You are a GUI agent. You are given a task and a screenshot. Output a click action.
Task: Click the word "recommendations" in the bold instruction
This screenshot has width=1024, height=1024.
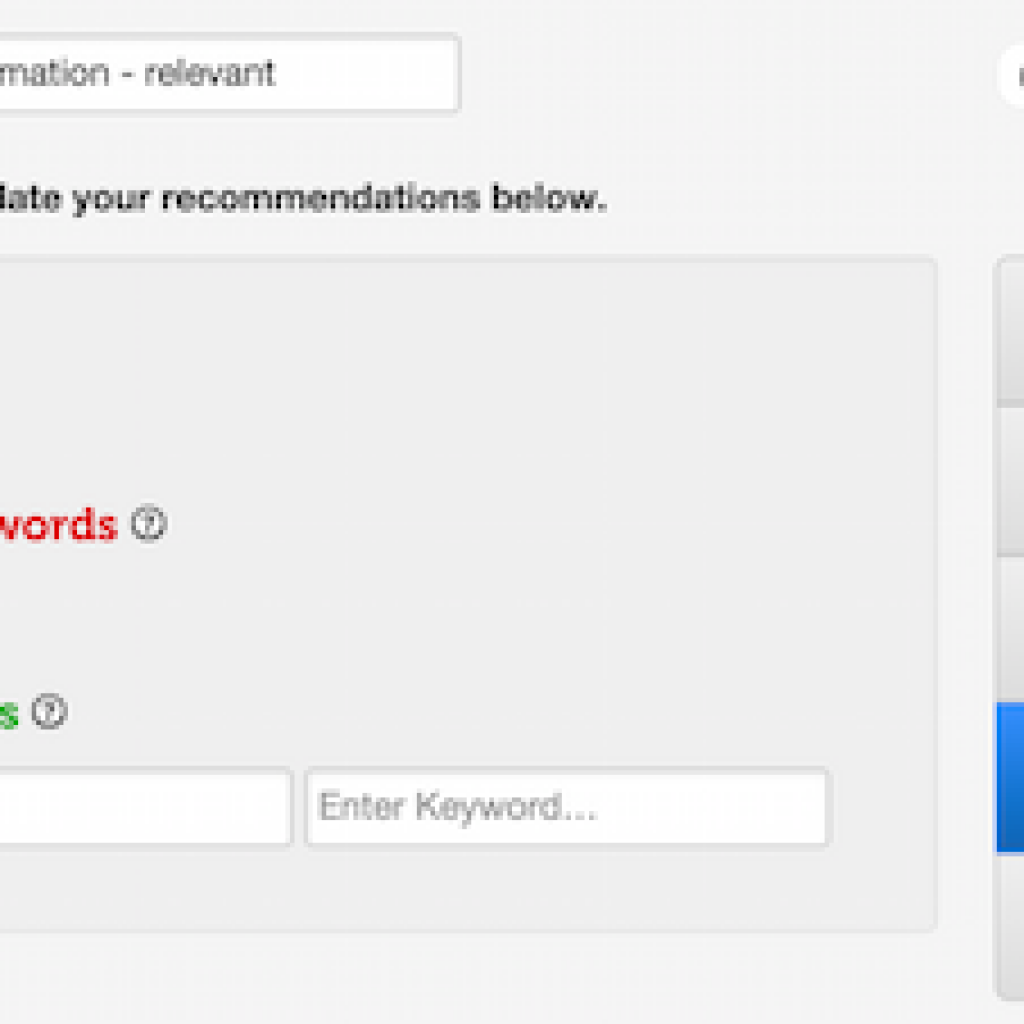click(x=320, y=198)
